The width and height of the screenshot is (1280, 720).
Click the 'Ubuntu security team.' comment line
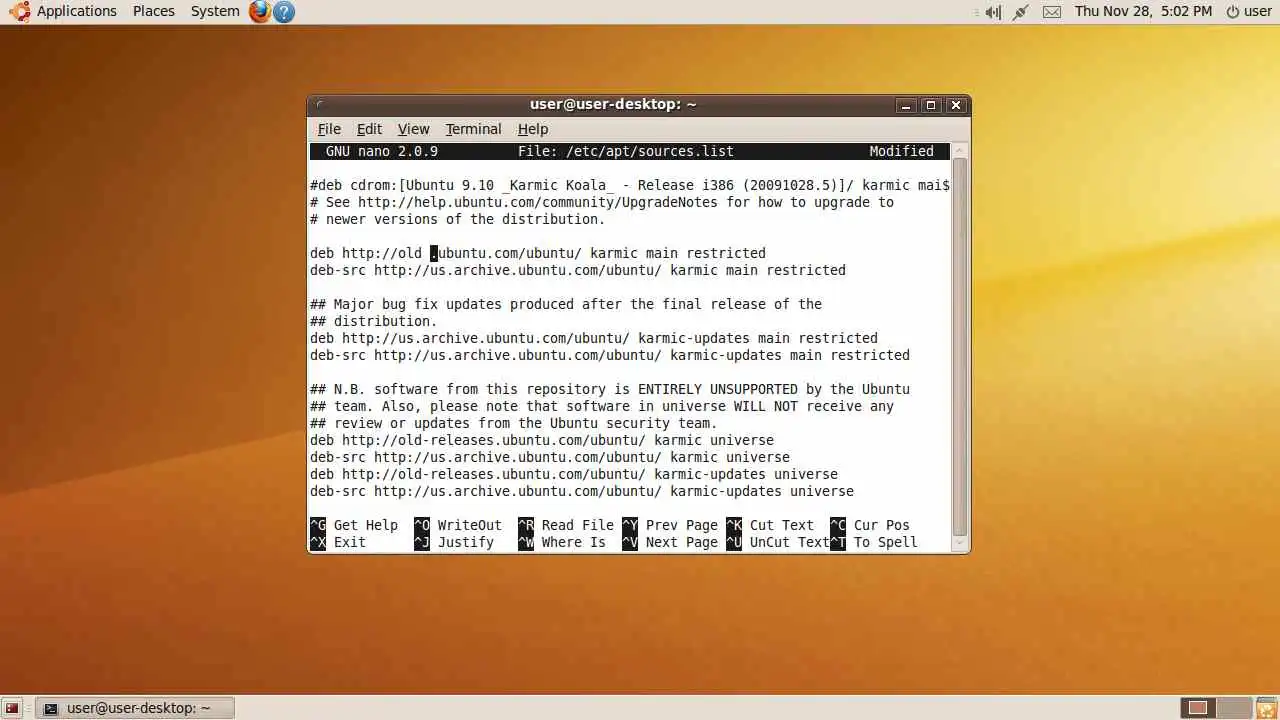(x=514, y=423)
